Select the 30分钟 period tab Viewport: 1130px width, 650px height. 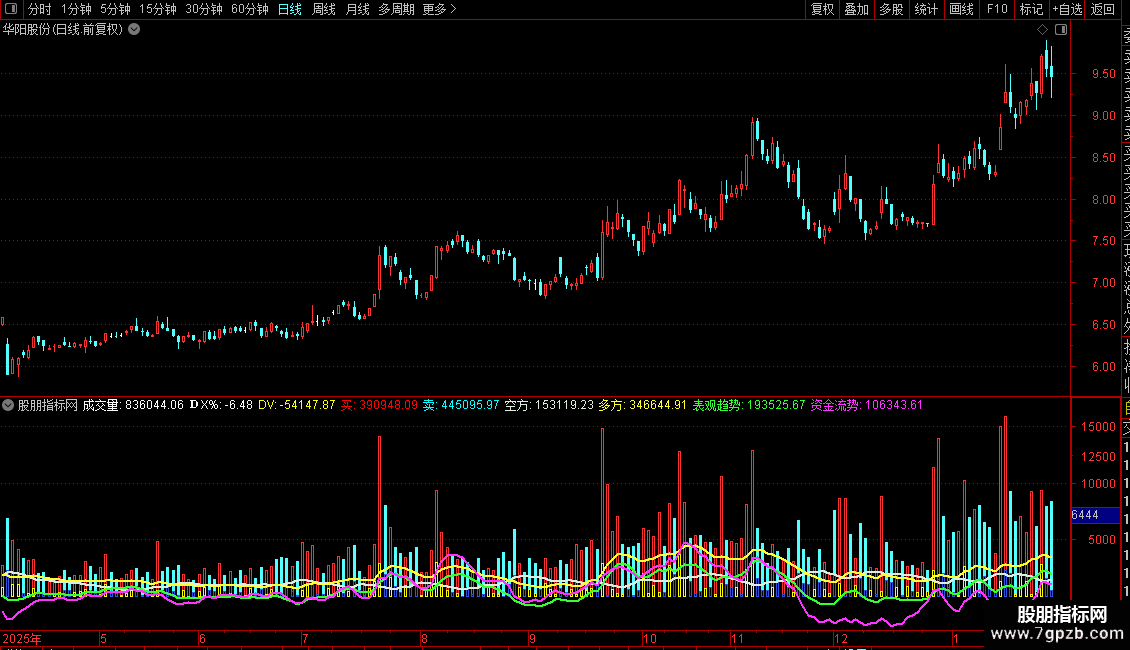204,9
